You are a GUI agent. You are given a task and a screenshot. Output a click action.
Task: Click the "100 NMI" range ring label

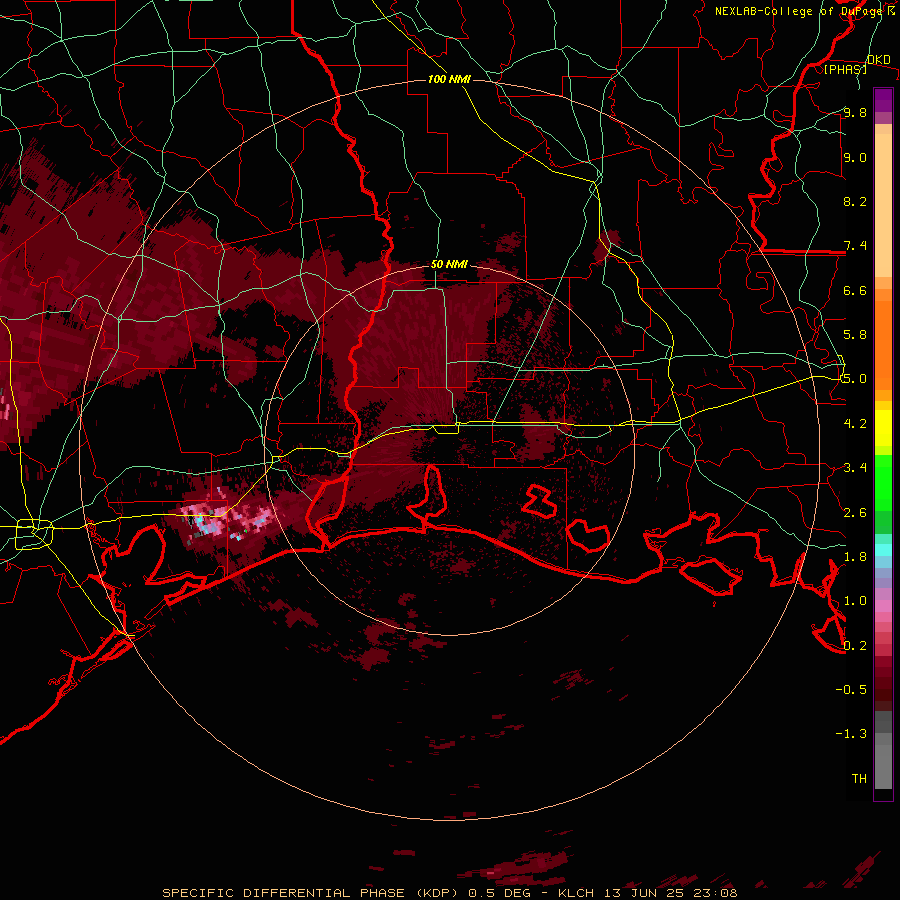tap(449, 79)
